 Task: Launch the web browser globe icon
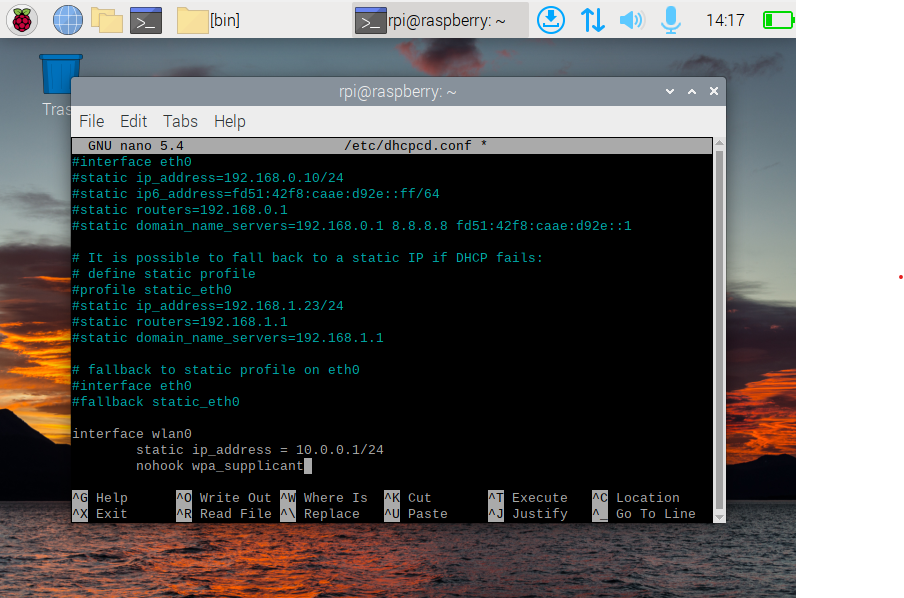67,20
